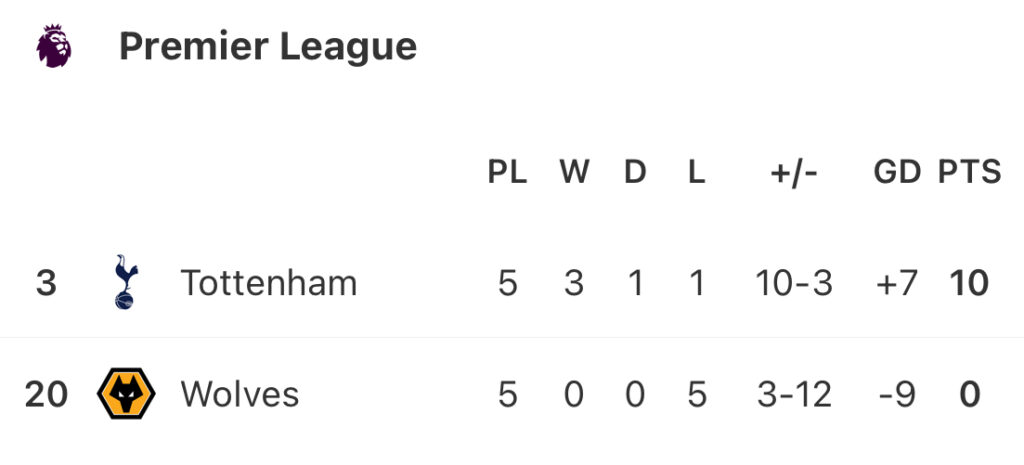
Task: Click Wolves' position number 20
Action: [46, 395]
